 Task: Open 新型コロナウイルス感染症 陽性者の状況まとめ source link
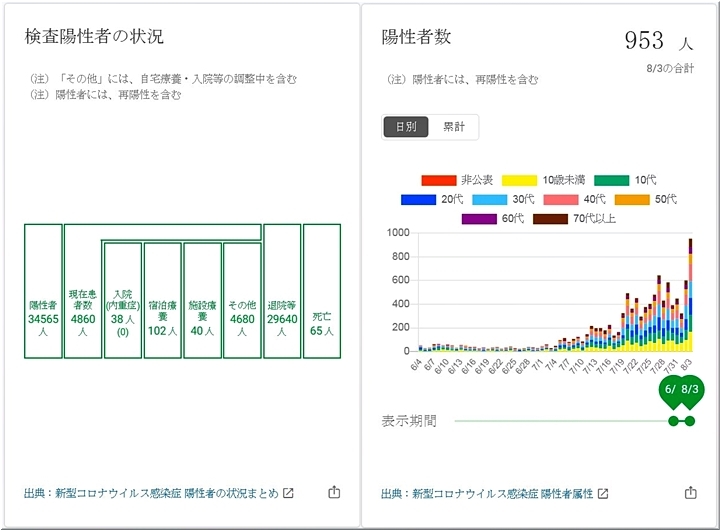(151, 493)
